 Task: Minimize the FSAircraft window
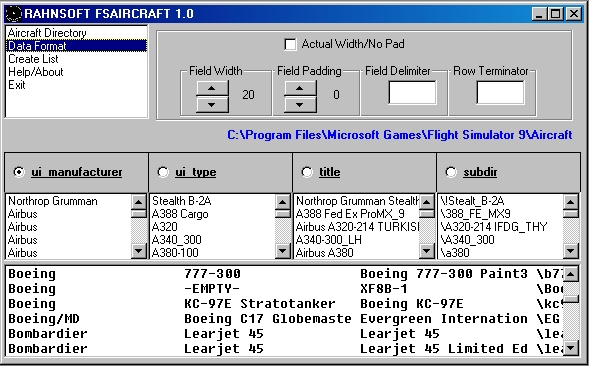pyautogui.click(x=539, y=14)
